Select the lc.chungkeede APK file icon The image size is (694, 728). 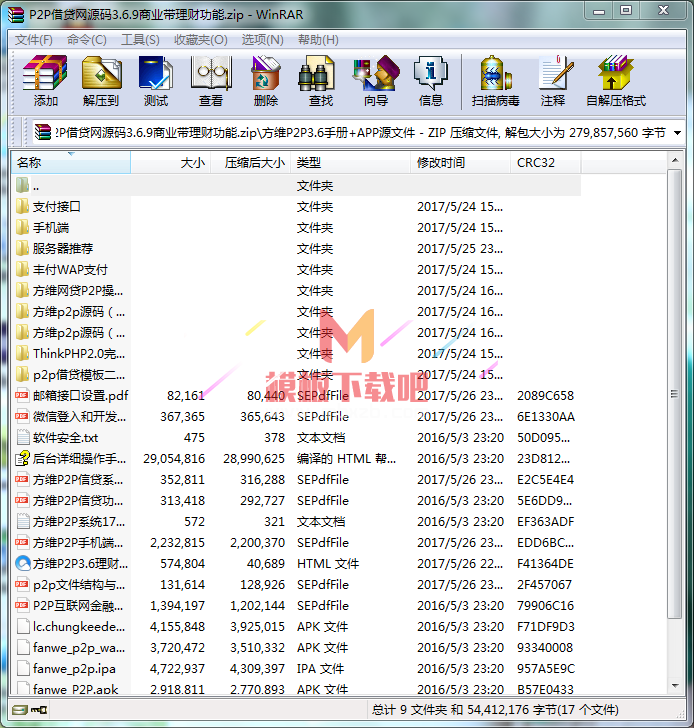[23, 626]
